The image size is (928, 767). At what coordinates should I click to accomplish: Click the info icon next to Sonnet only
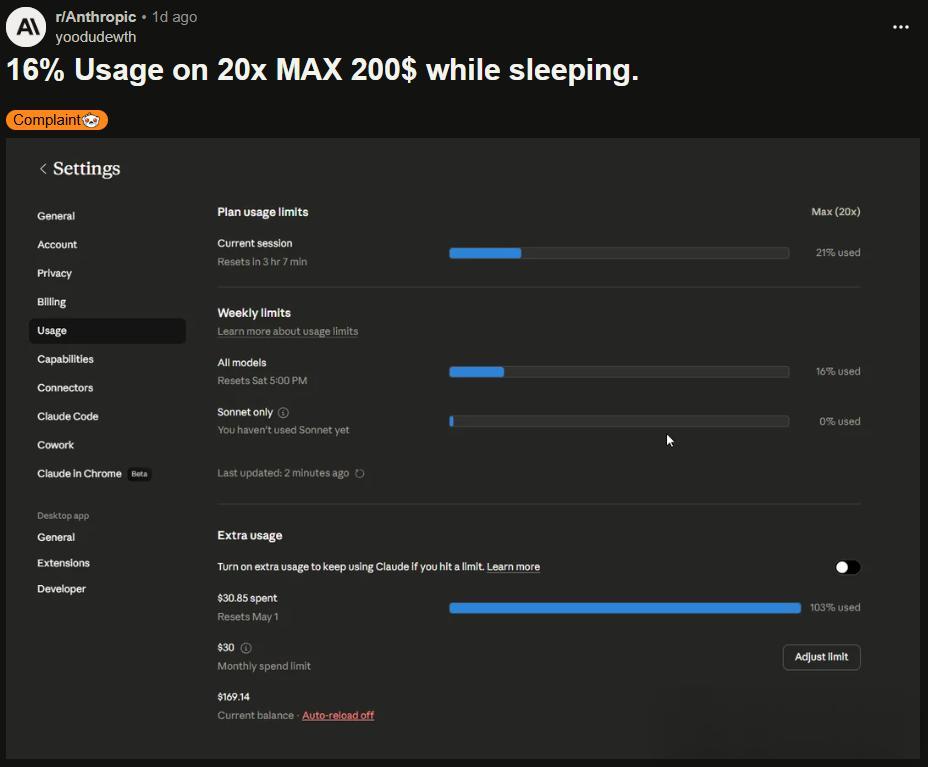(x=283, y=412)
